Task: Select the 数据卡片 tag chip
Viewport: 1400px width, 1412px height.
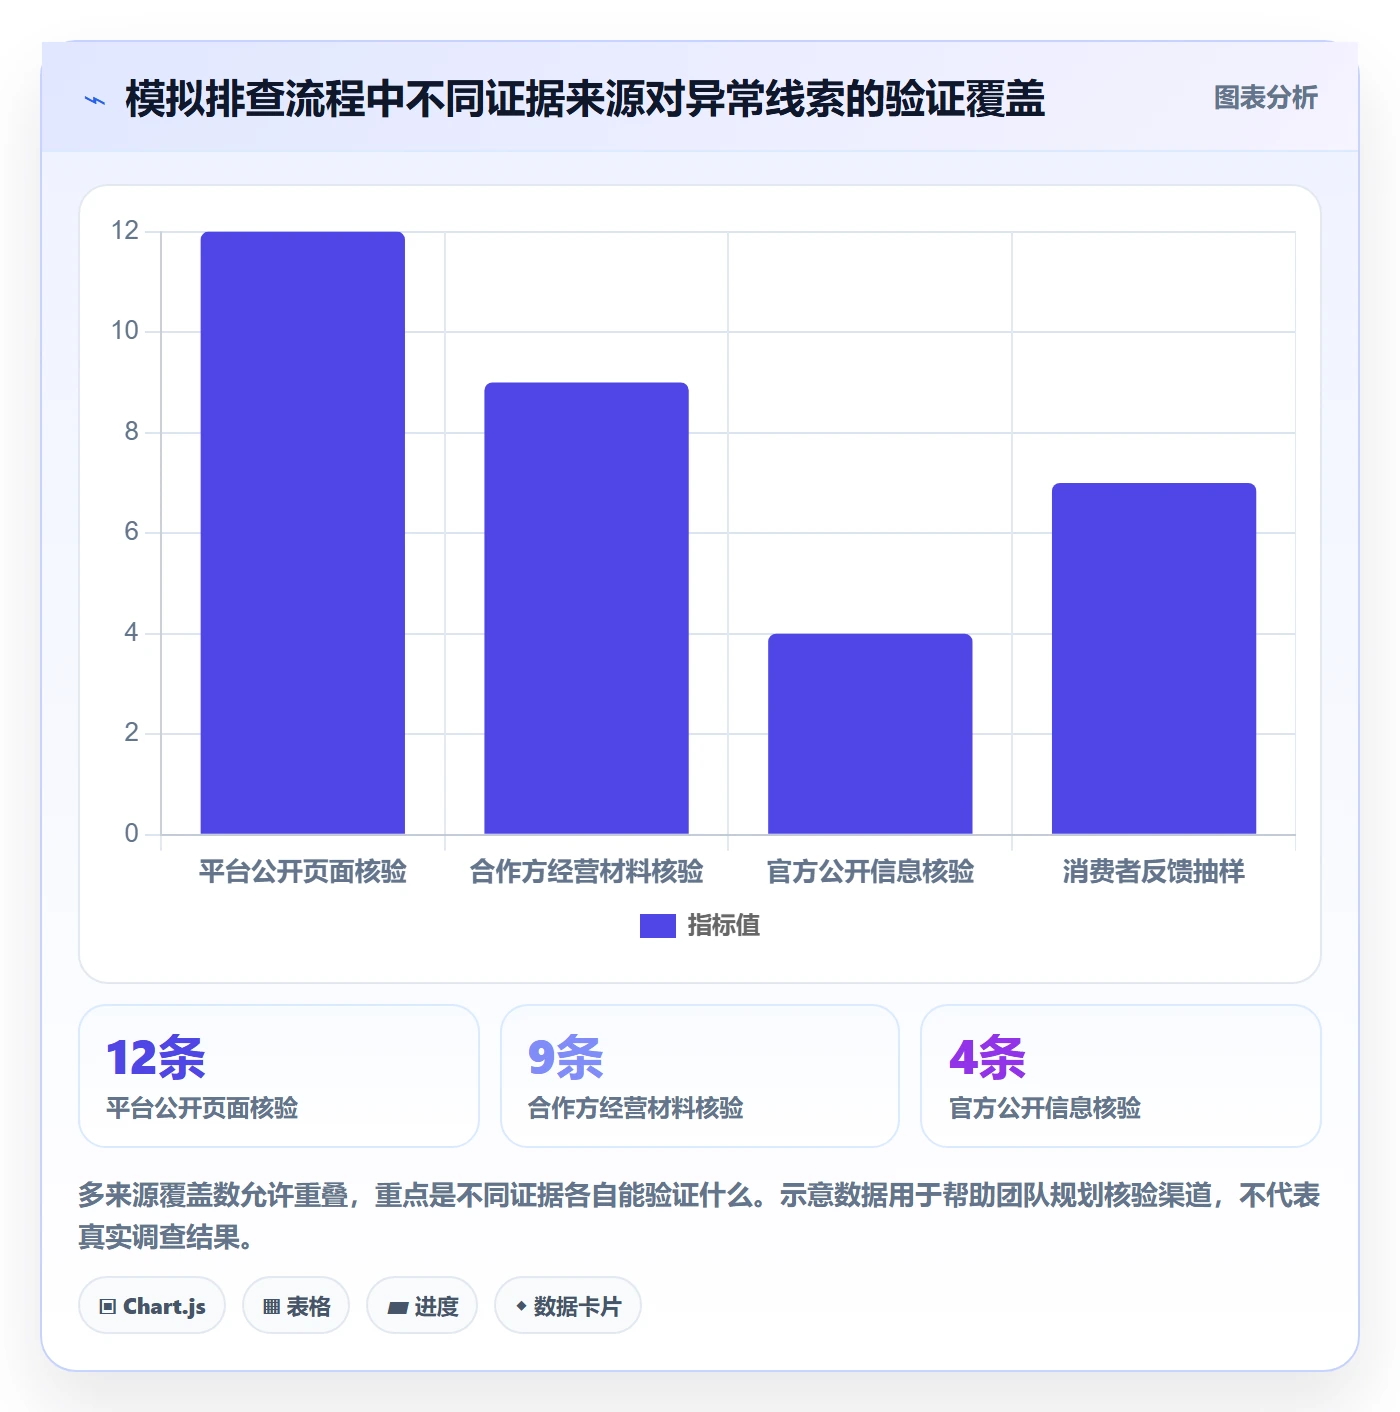Action: (568, 1306)
